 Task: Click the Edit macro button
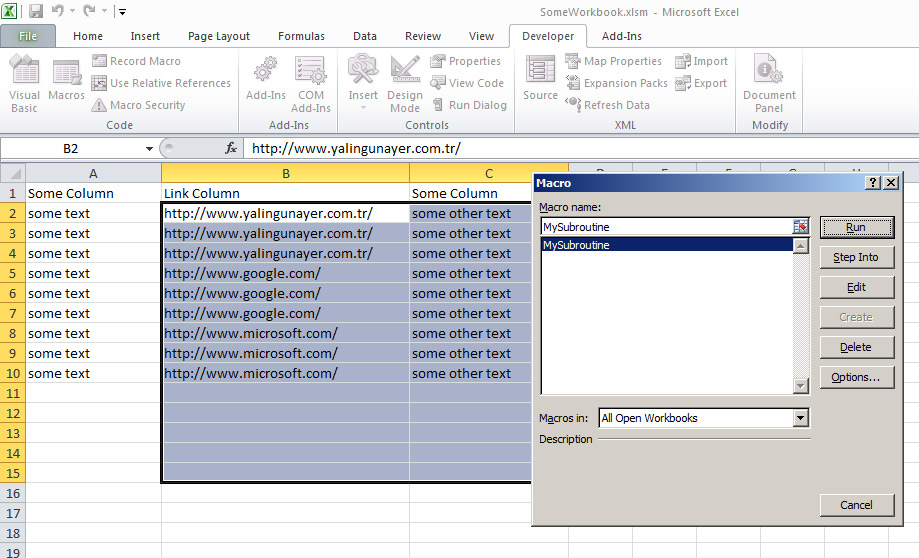856,287
